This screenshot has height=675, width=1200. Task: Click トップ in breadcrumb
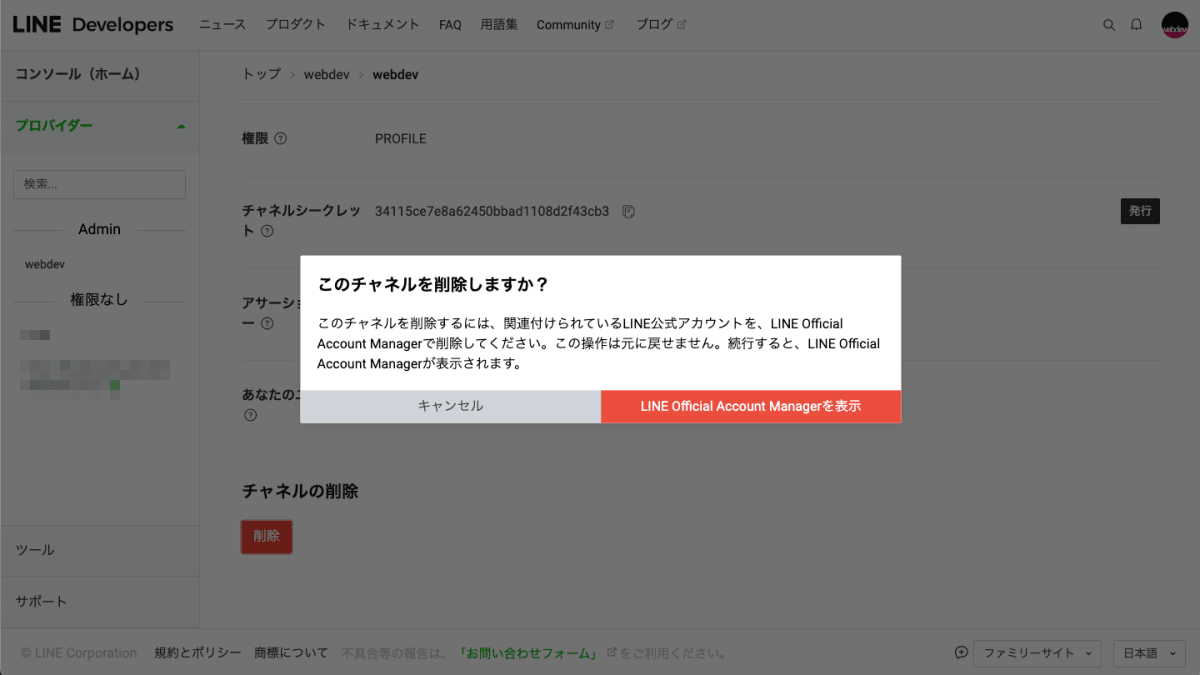[x=261, y=75]
